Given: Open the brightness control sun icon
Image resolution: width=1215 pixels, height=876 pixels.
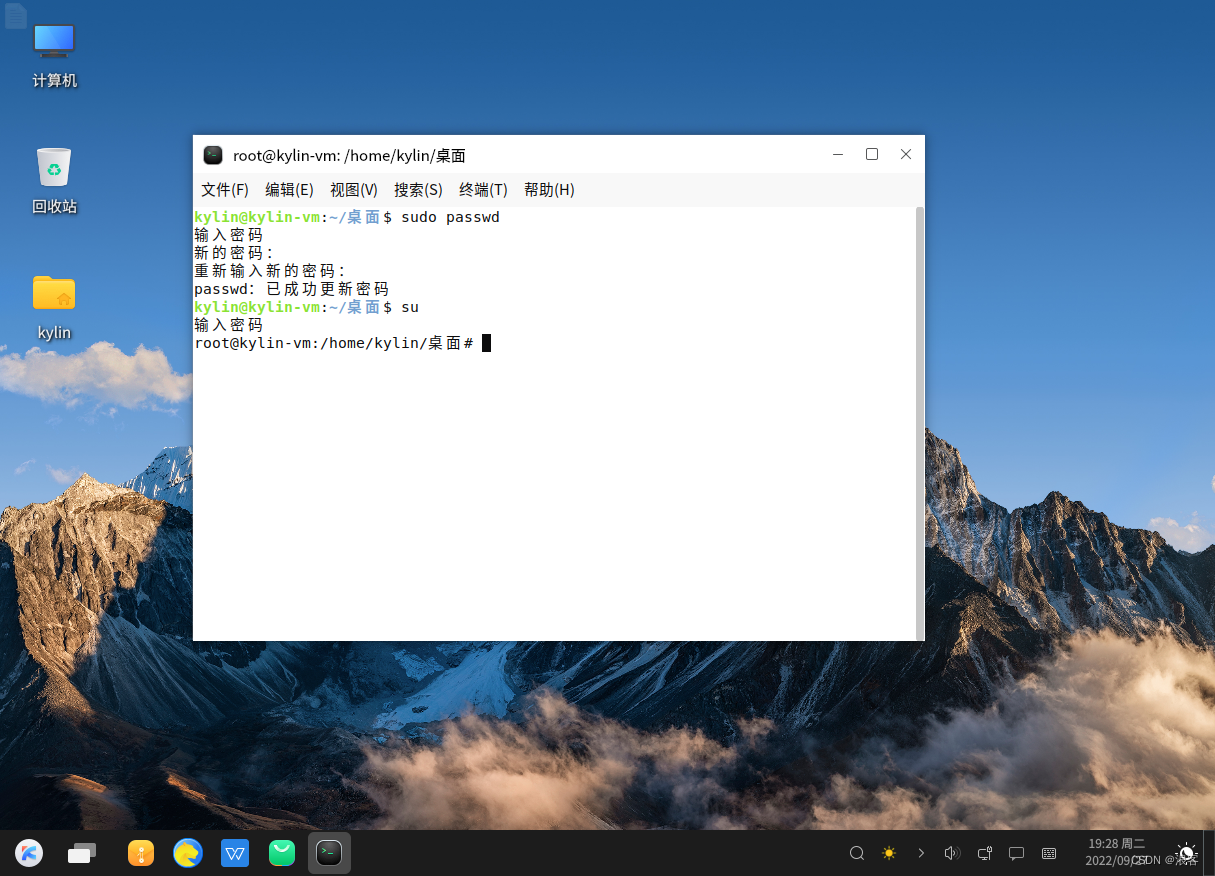Looking at the screenshot, I should (888, 853).
